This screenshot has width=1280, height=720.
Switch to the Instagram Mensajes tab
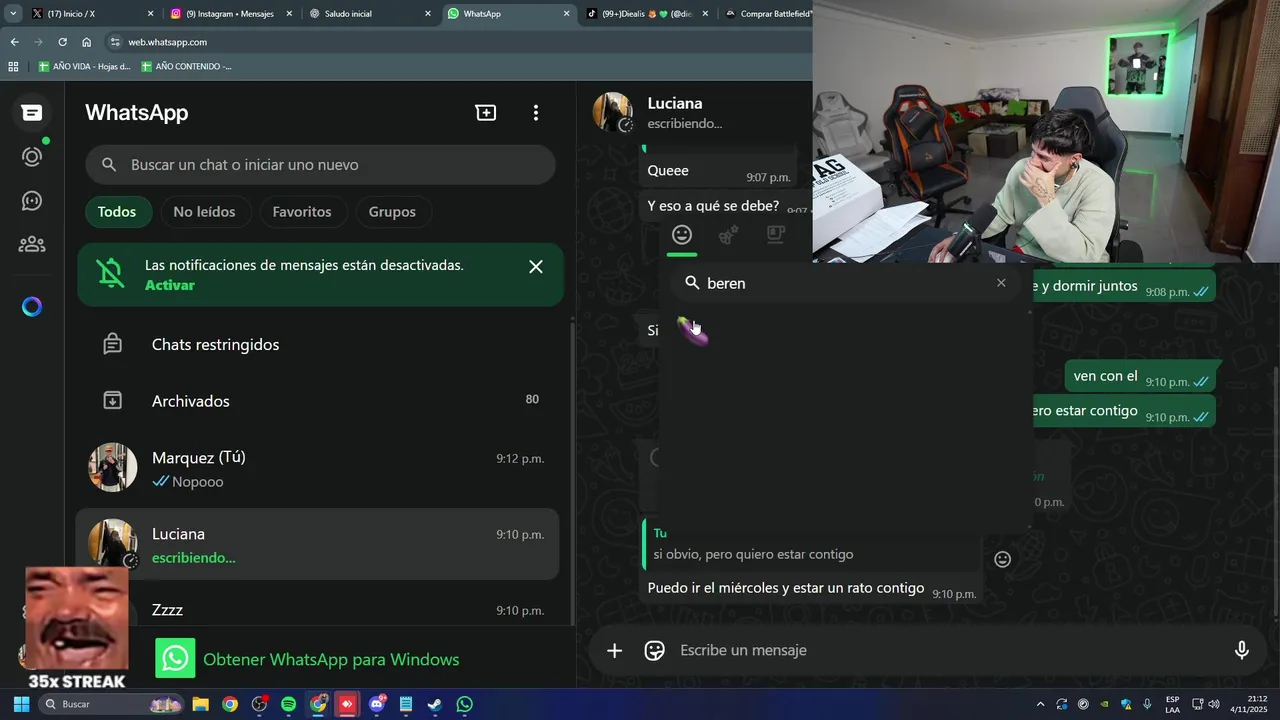click(230, 14)
